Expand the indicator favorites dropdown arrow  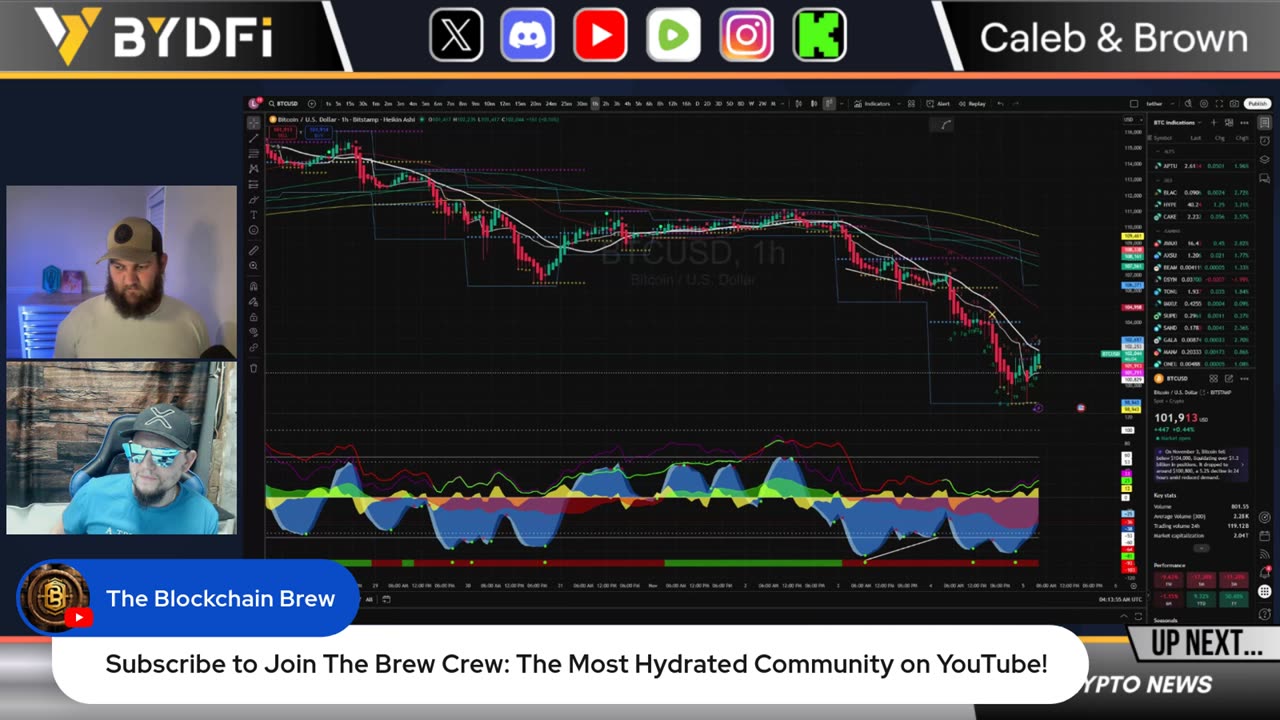pyautogui.click(x=899, y=103)
